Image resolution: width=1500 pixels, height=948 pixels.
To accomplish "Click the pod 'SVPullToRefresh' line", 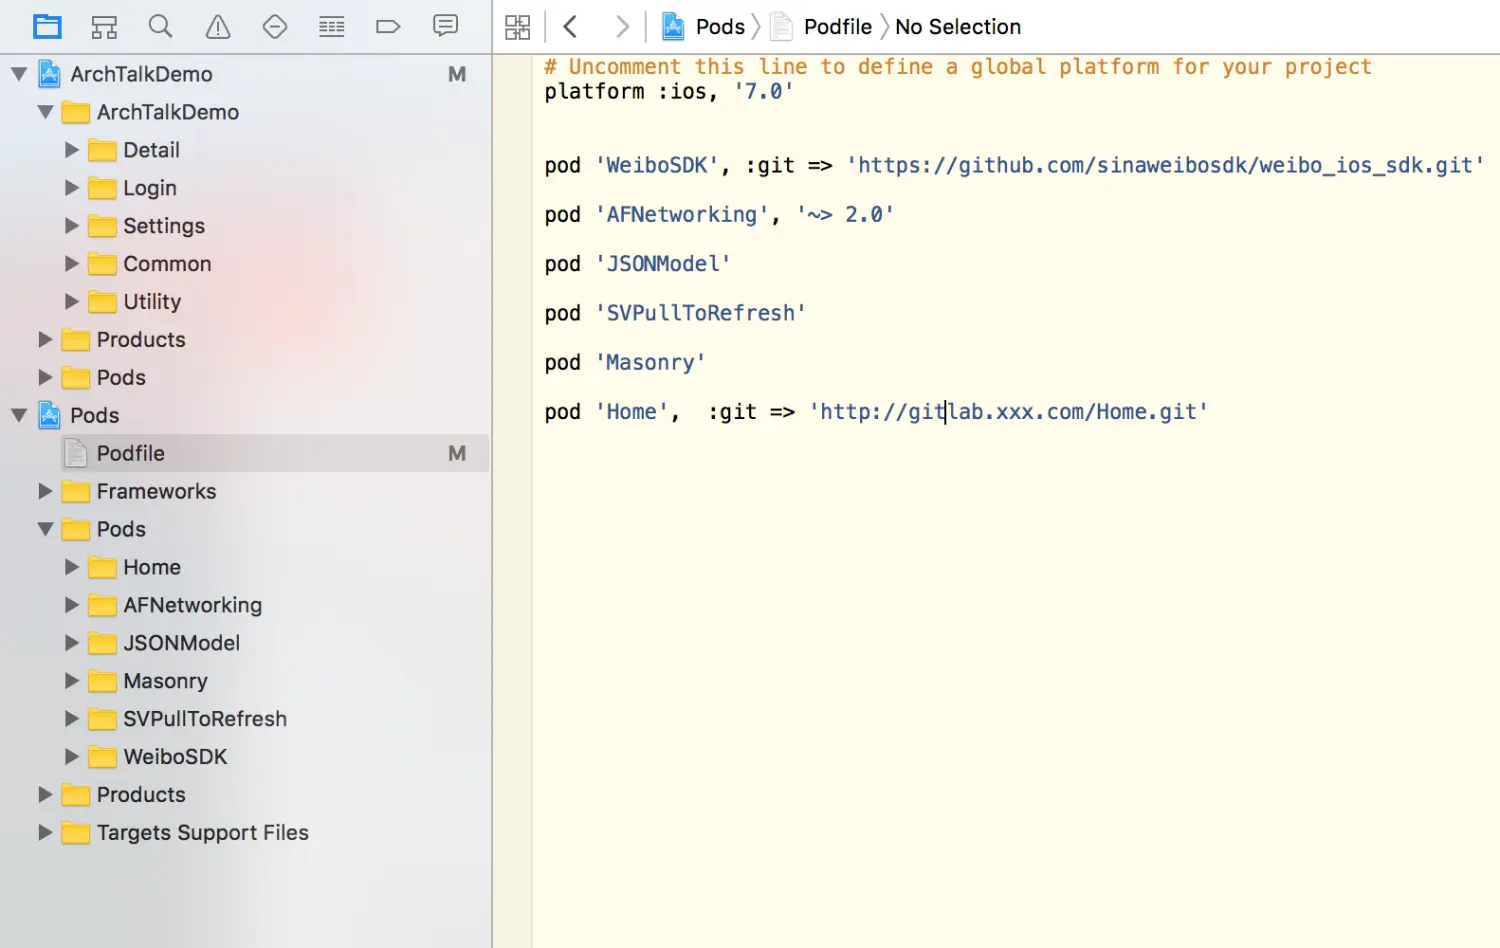I will 675,313.
